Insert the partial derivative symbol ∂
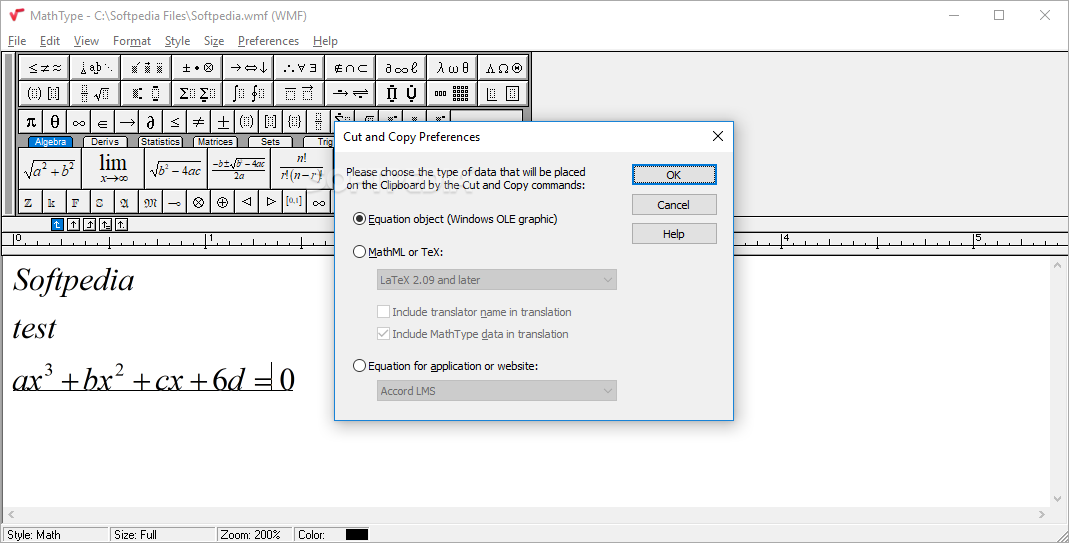The width and height of the screenshot is (1069, 543). click(151, 122)
